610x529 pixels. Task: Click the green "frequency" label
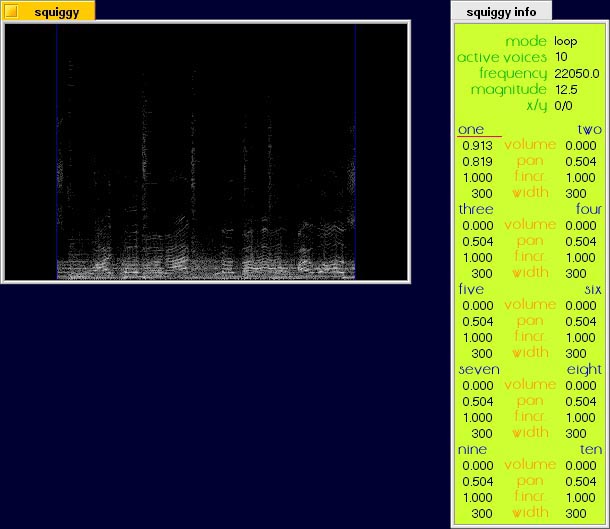pos(513,74)
